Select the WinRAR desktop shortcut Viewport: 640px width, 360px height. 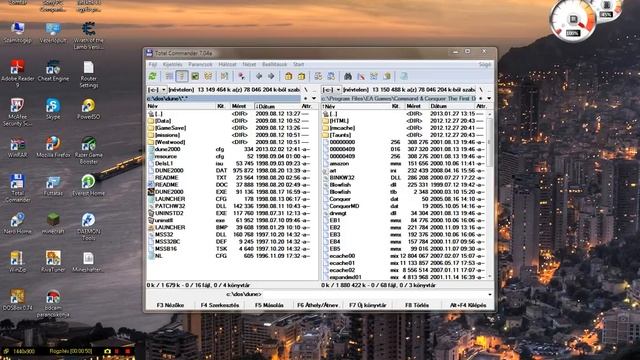(17, 147)
